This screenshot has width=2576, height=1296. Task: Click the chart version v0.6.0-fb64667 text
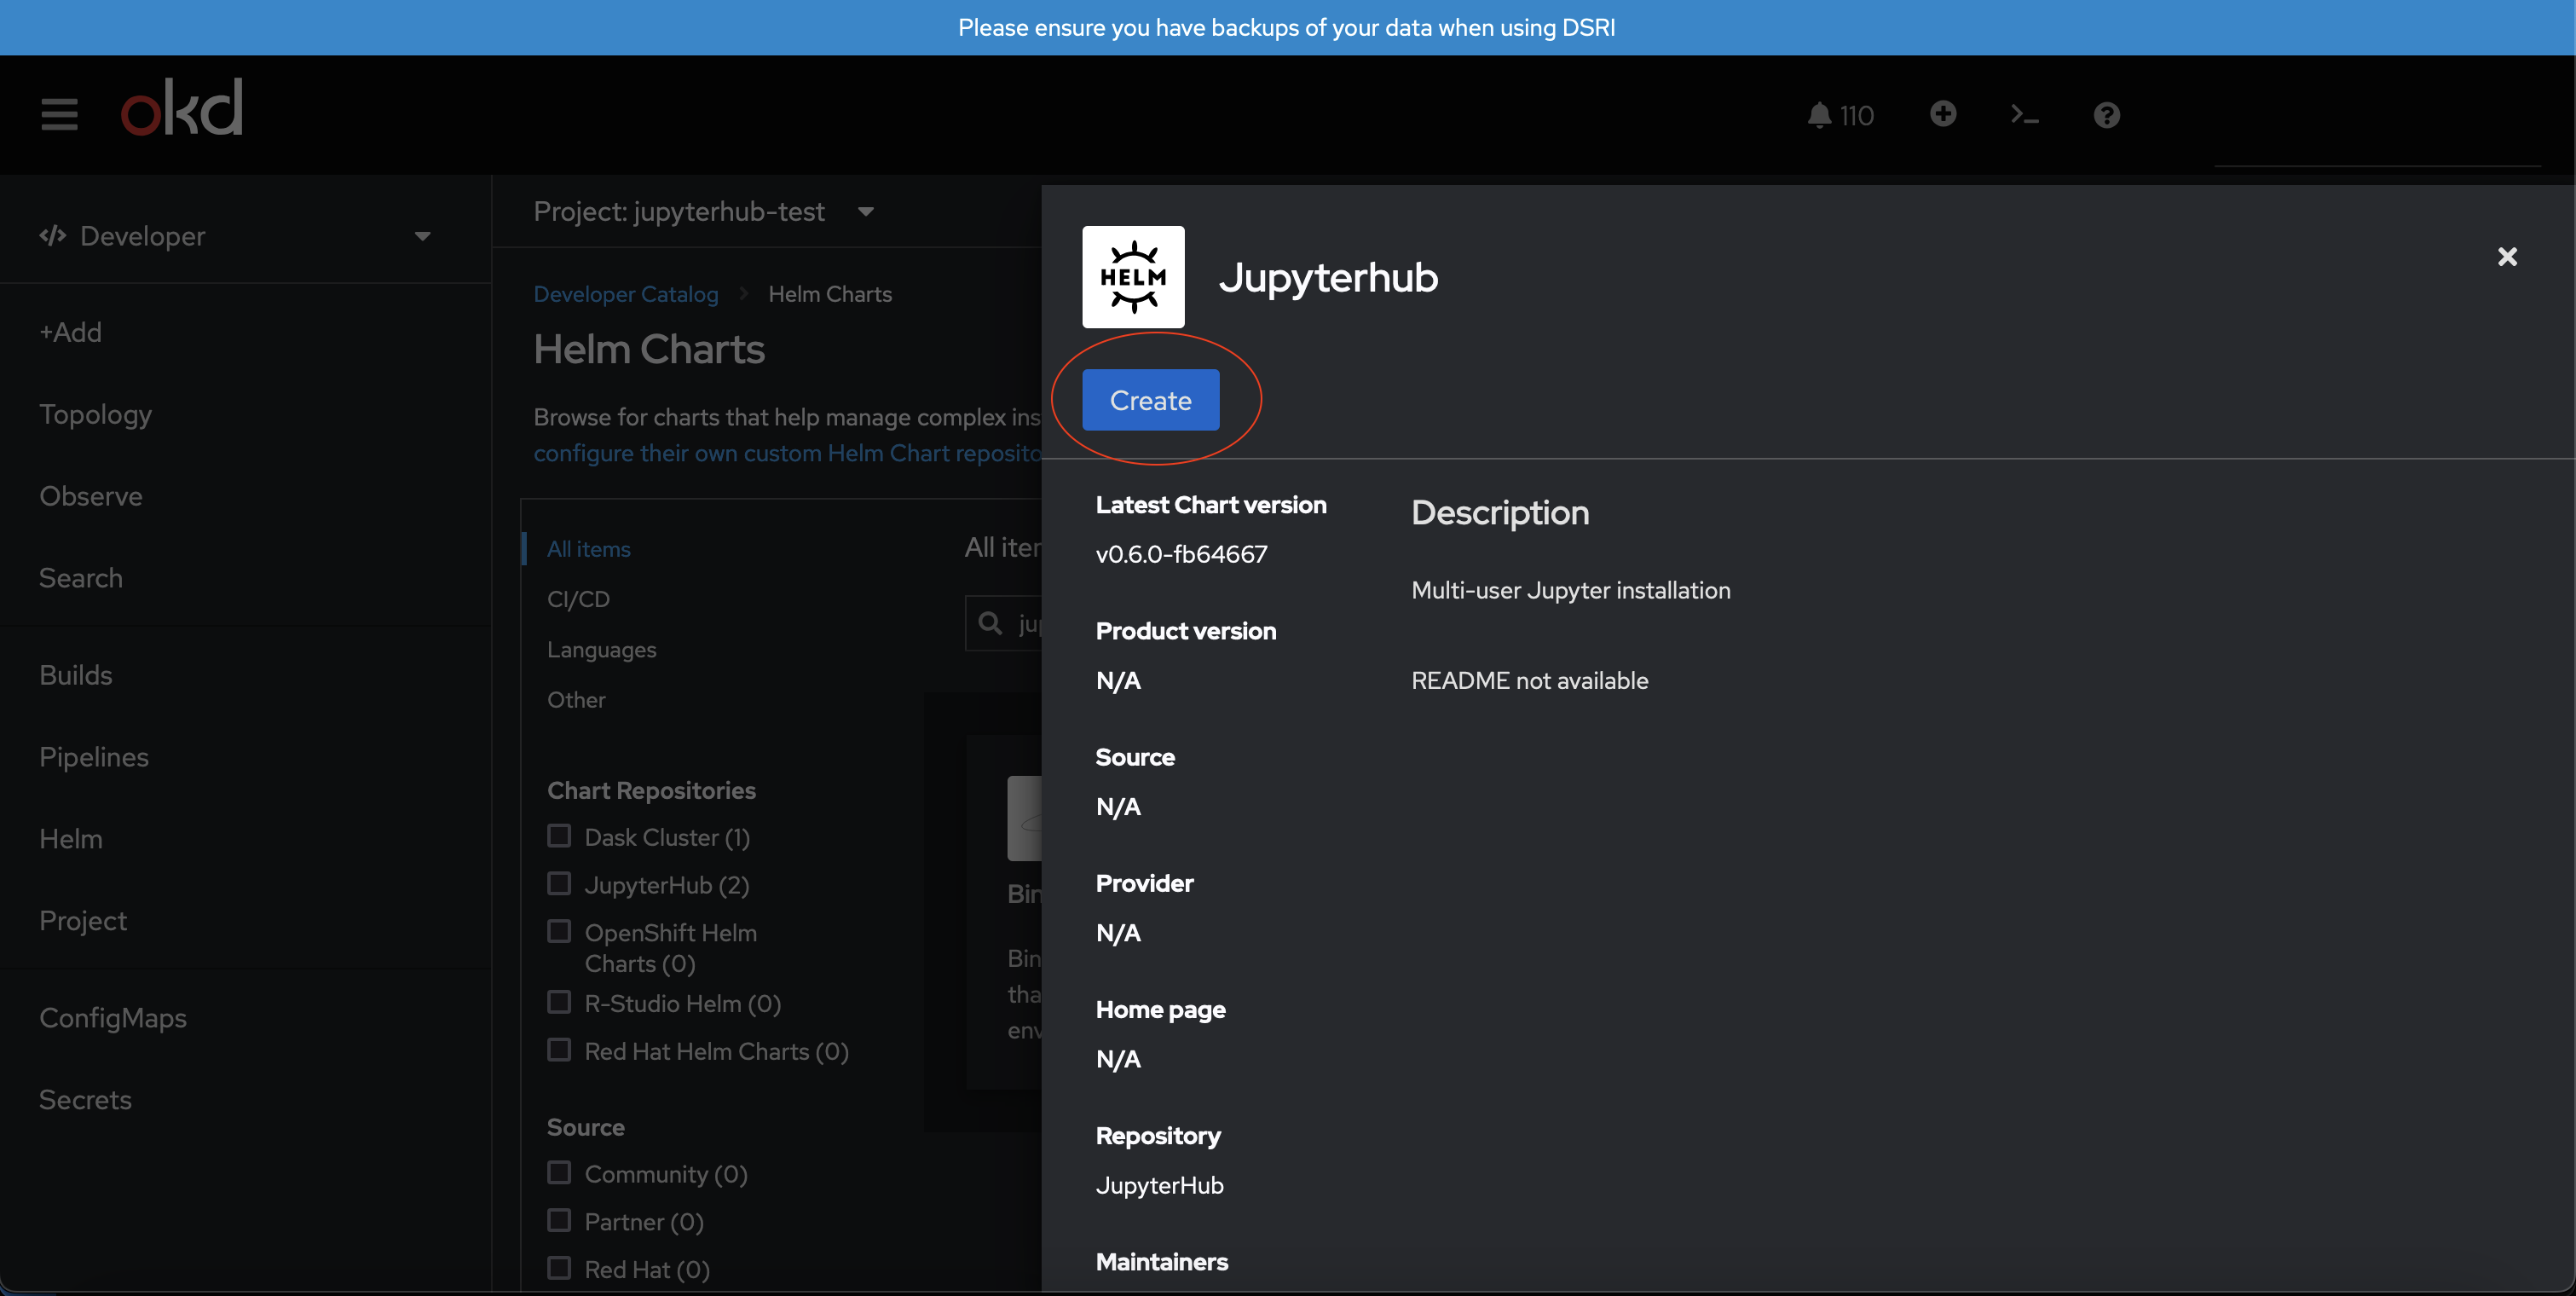point(1181,554)
